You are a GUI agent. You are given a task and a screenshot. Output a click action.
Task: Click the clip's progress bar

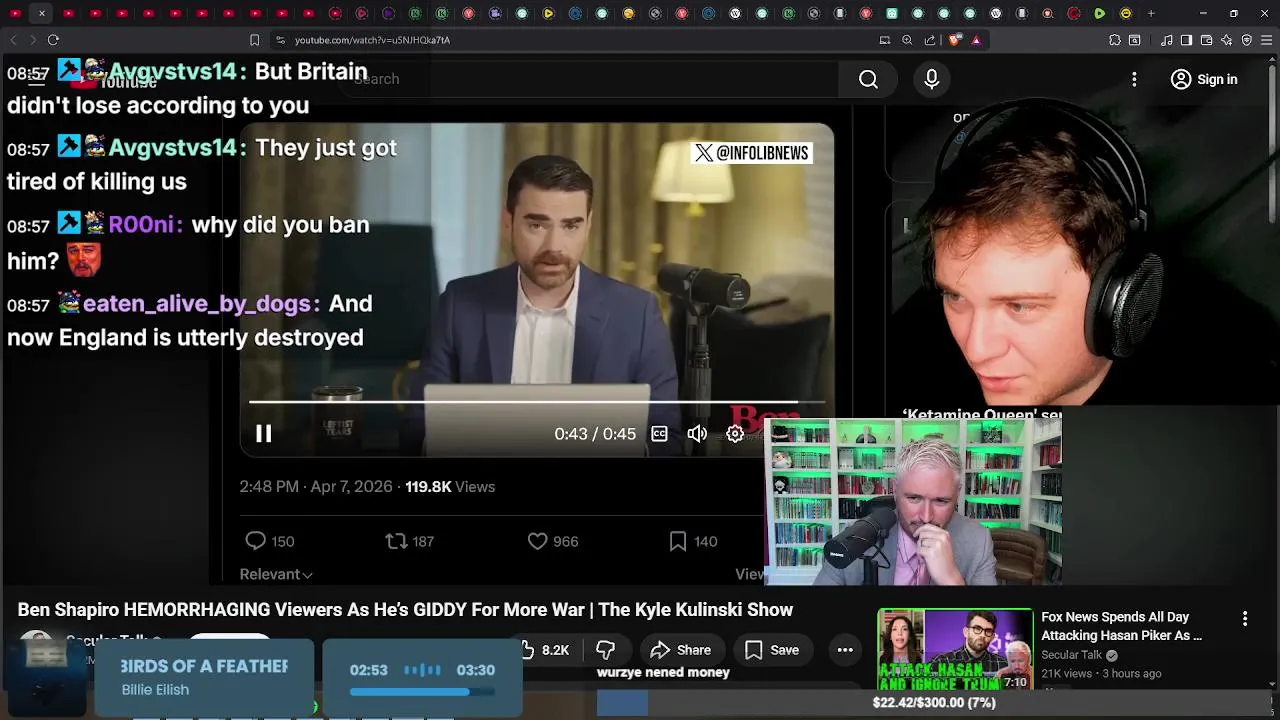click(x=537, y=402)
